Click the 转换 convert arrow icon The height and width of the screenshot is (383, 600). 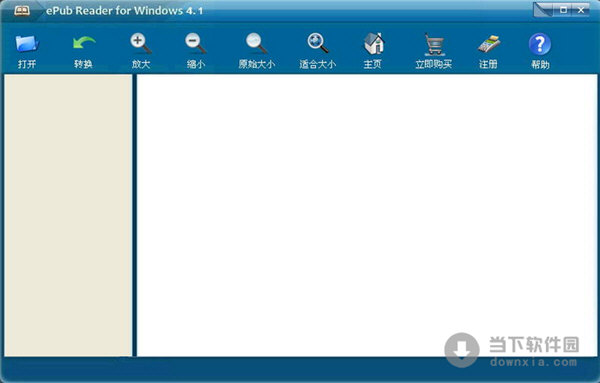click(x=84, y=43)
